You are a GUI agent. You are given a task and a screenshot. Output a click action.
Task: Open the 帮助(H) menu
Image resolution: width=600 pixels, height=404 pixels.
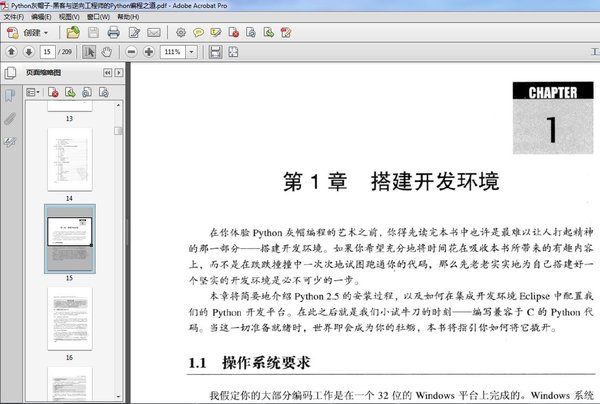tap(128, 17)
